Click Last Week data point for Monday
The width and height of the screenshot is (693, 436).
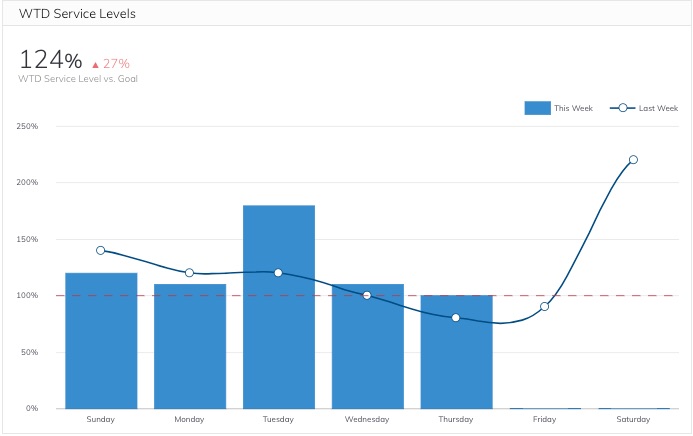190,273
